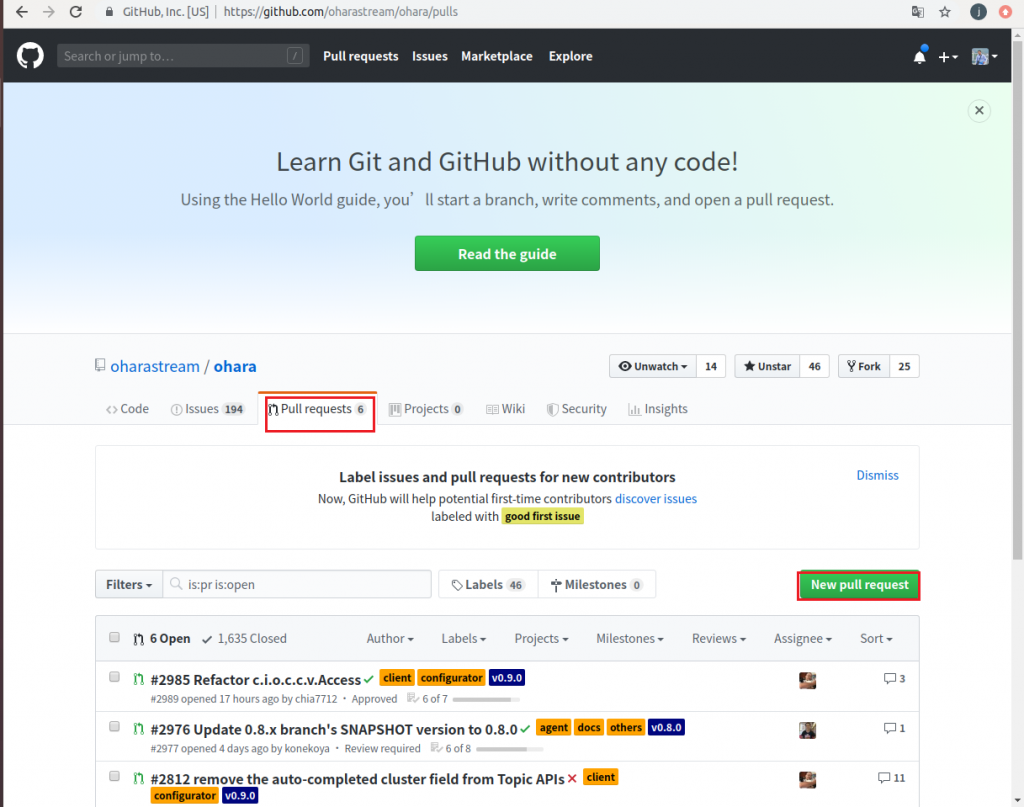1024x807 pixels.
Task: Open Issues in the top navigation bar
Action: [430, 56]
